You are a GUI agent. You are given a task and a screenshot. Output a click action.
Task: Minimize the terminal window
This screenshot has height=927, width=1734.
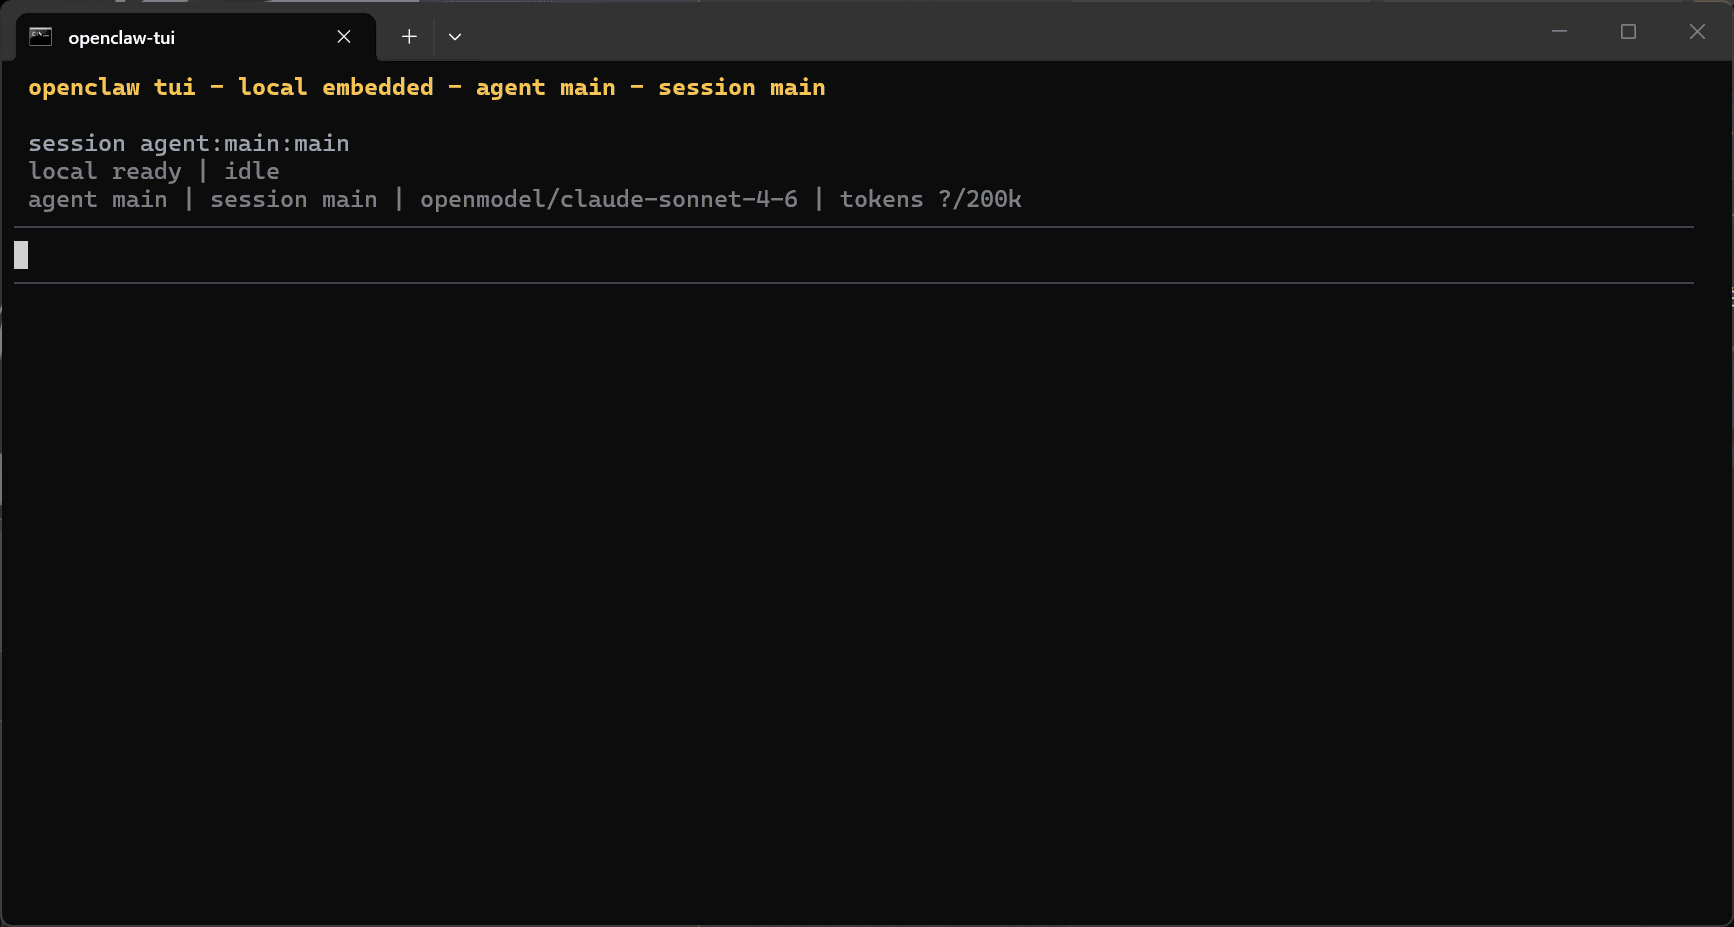point(1559,32)
